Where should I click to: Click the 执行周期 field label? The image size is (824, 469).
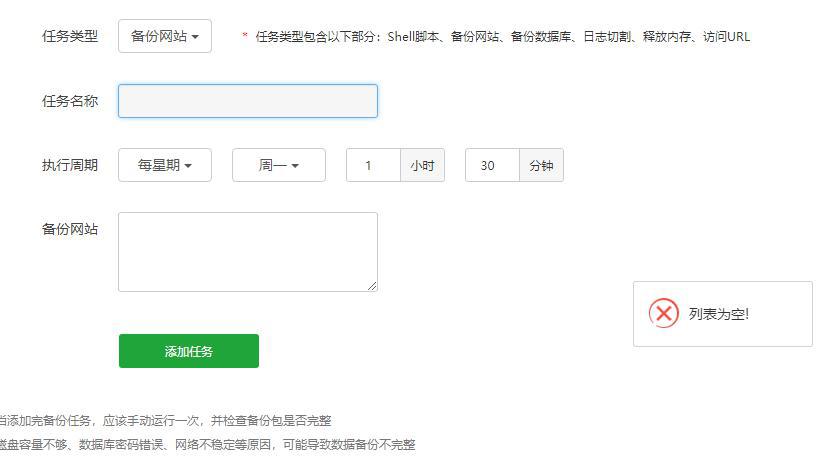pyautogui.click(x=70, y=165)
